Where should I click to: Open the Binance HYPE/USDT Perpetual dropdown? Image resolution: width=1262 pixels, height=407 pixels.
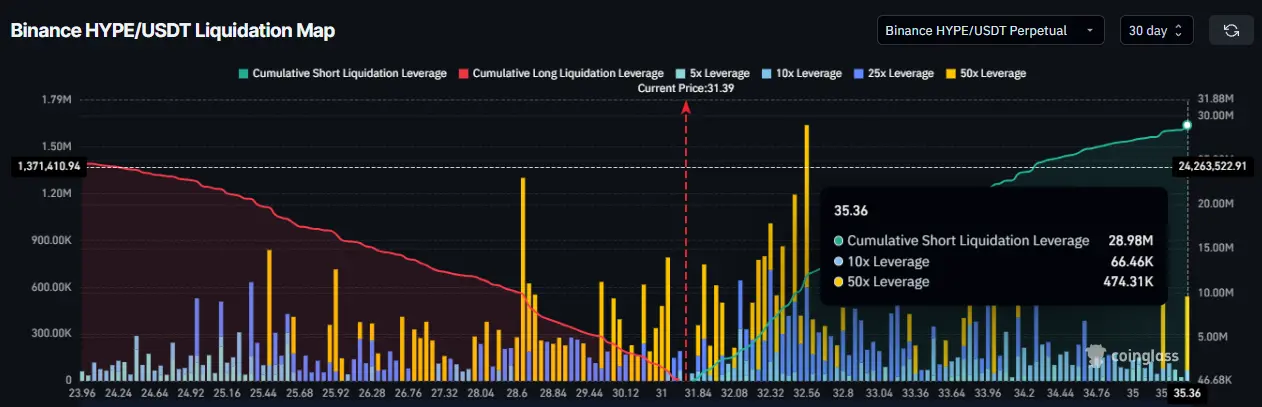click(990, 30)
